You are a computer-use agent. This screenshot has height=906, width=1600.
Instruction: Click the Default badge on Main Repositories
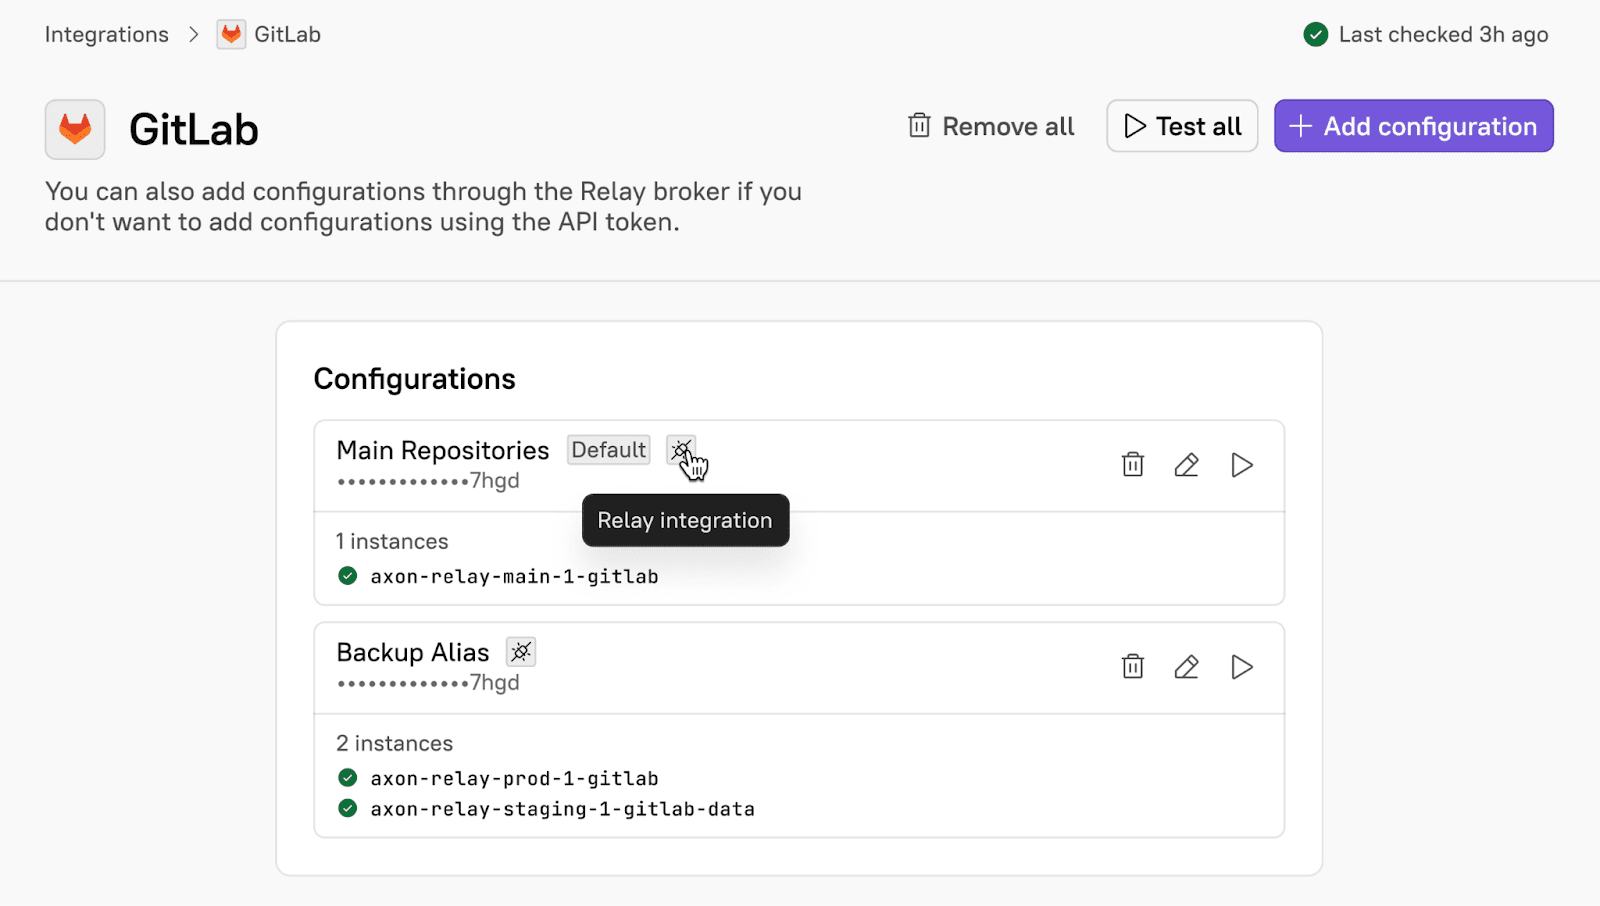[608, 450]
